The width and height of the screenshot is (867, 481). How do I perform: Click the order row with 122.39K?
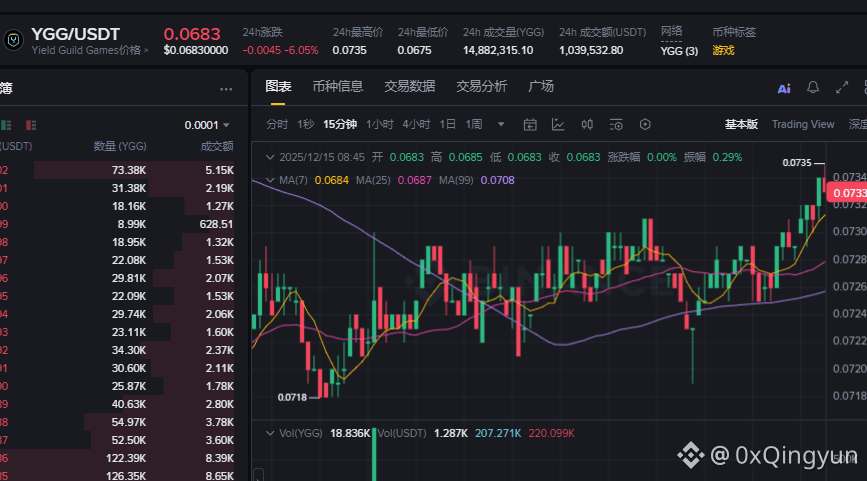point(117,458)
